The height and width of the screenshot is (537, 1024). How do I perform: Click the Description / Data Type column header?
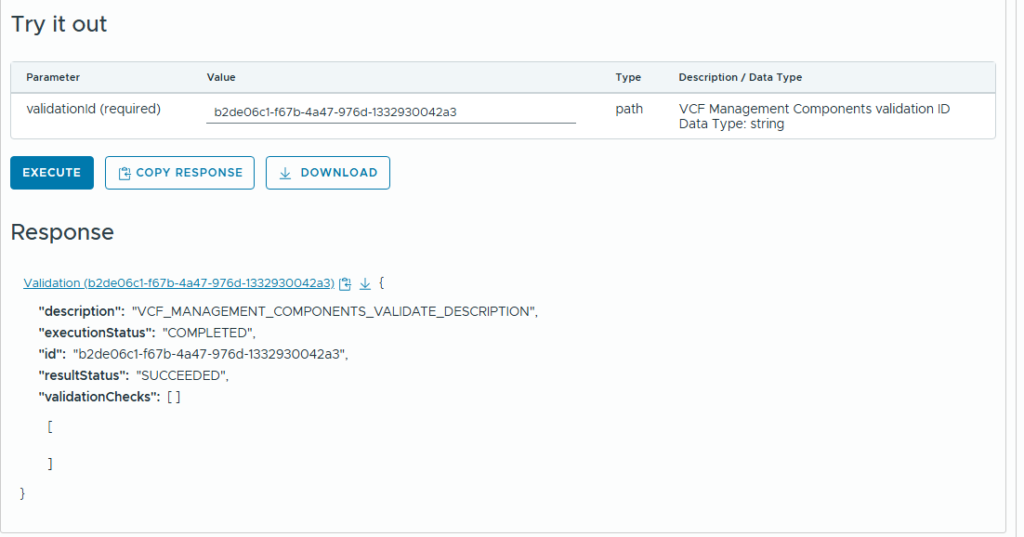pyautogui.click(x=740, y=77)
